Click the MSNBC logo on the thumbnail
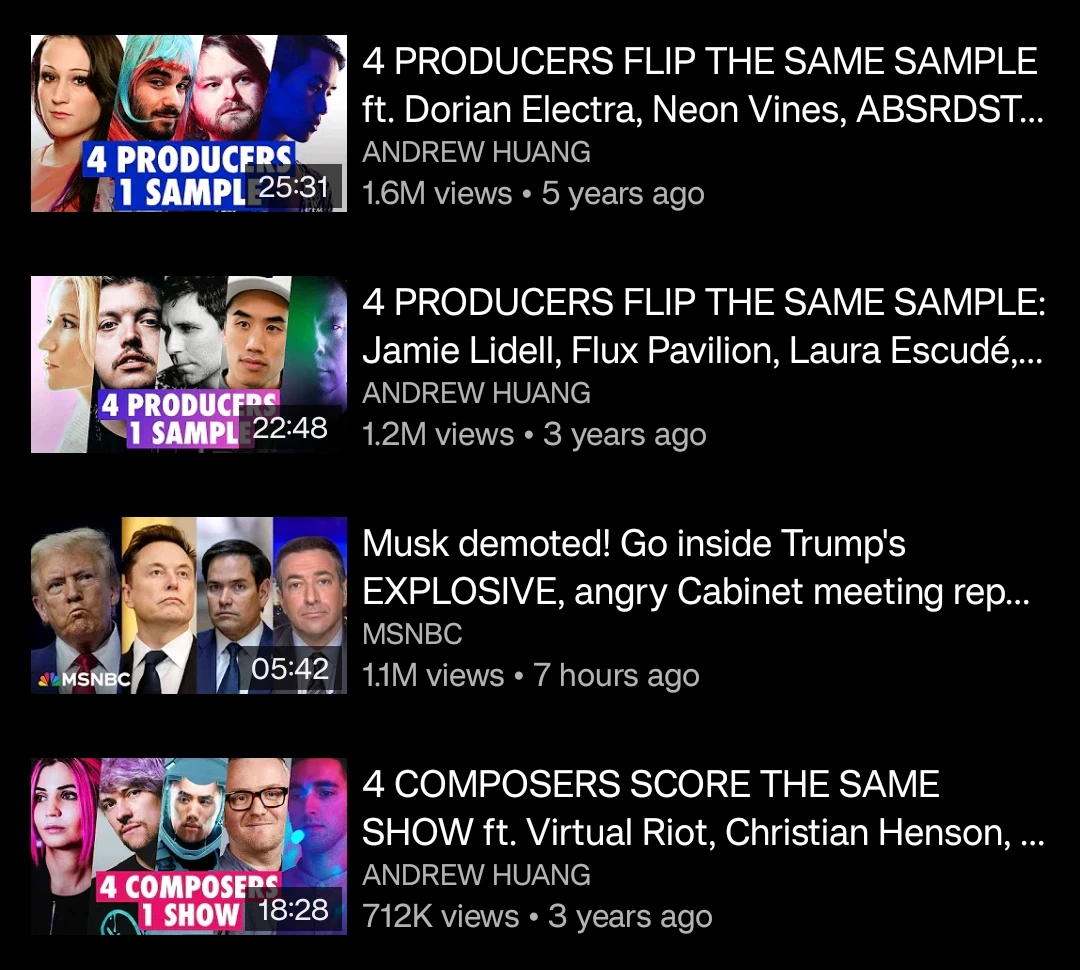 point(84,679)
